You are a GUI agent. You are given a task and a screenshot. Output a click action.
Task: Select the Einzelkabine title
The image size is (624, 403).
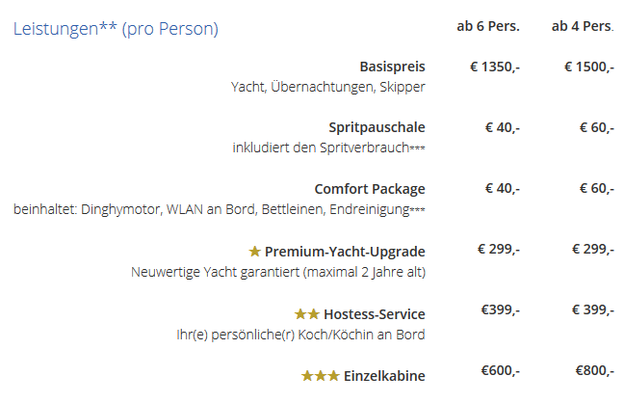point(384,376)
